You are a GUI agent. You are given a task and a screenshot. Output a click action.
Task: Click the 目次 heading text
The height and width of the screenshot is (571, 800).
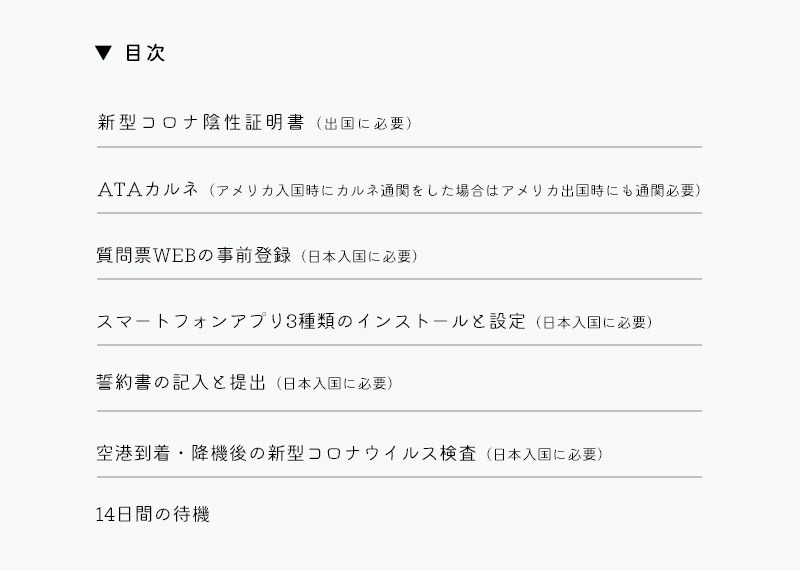coord(145,53)
